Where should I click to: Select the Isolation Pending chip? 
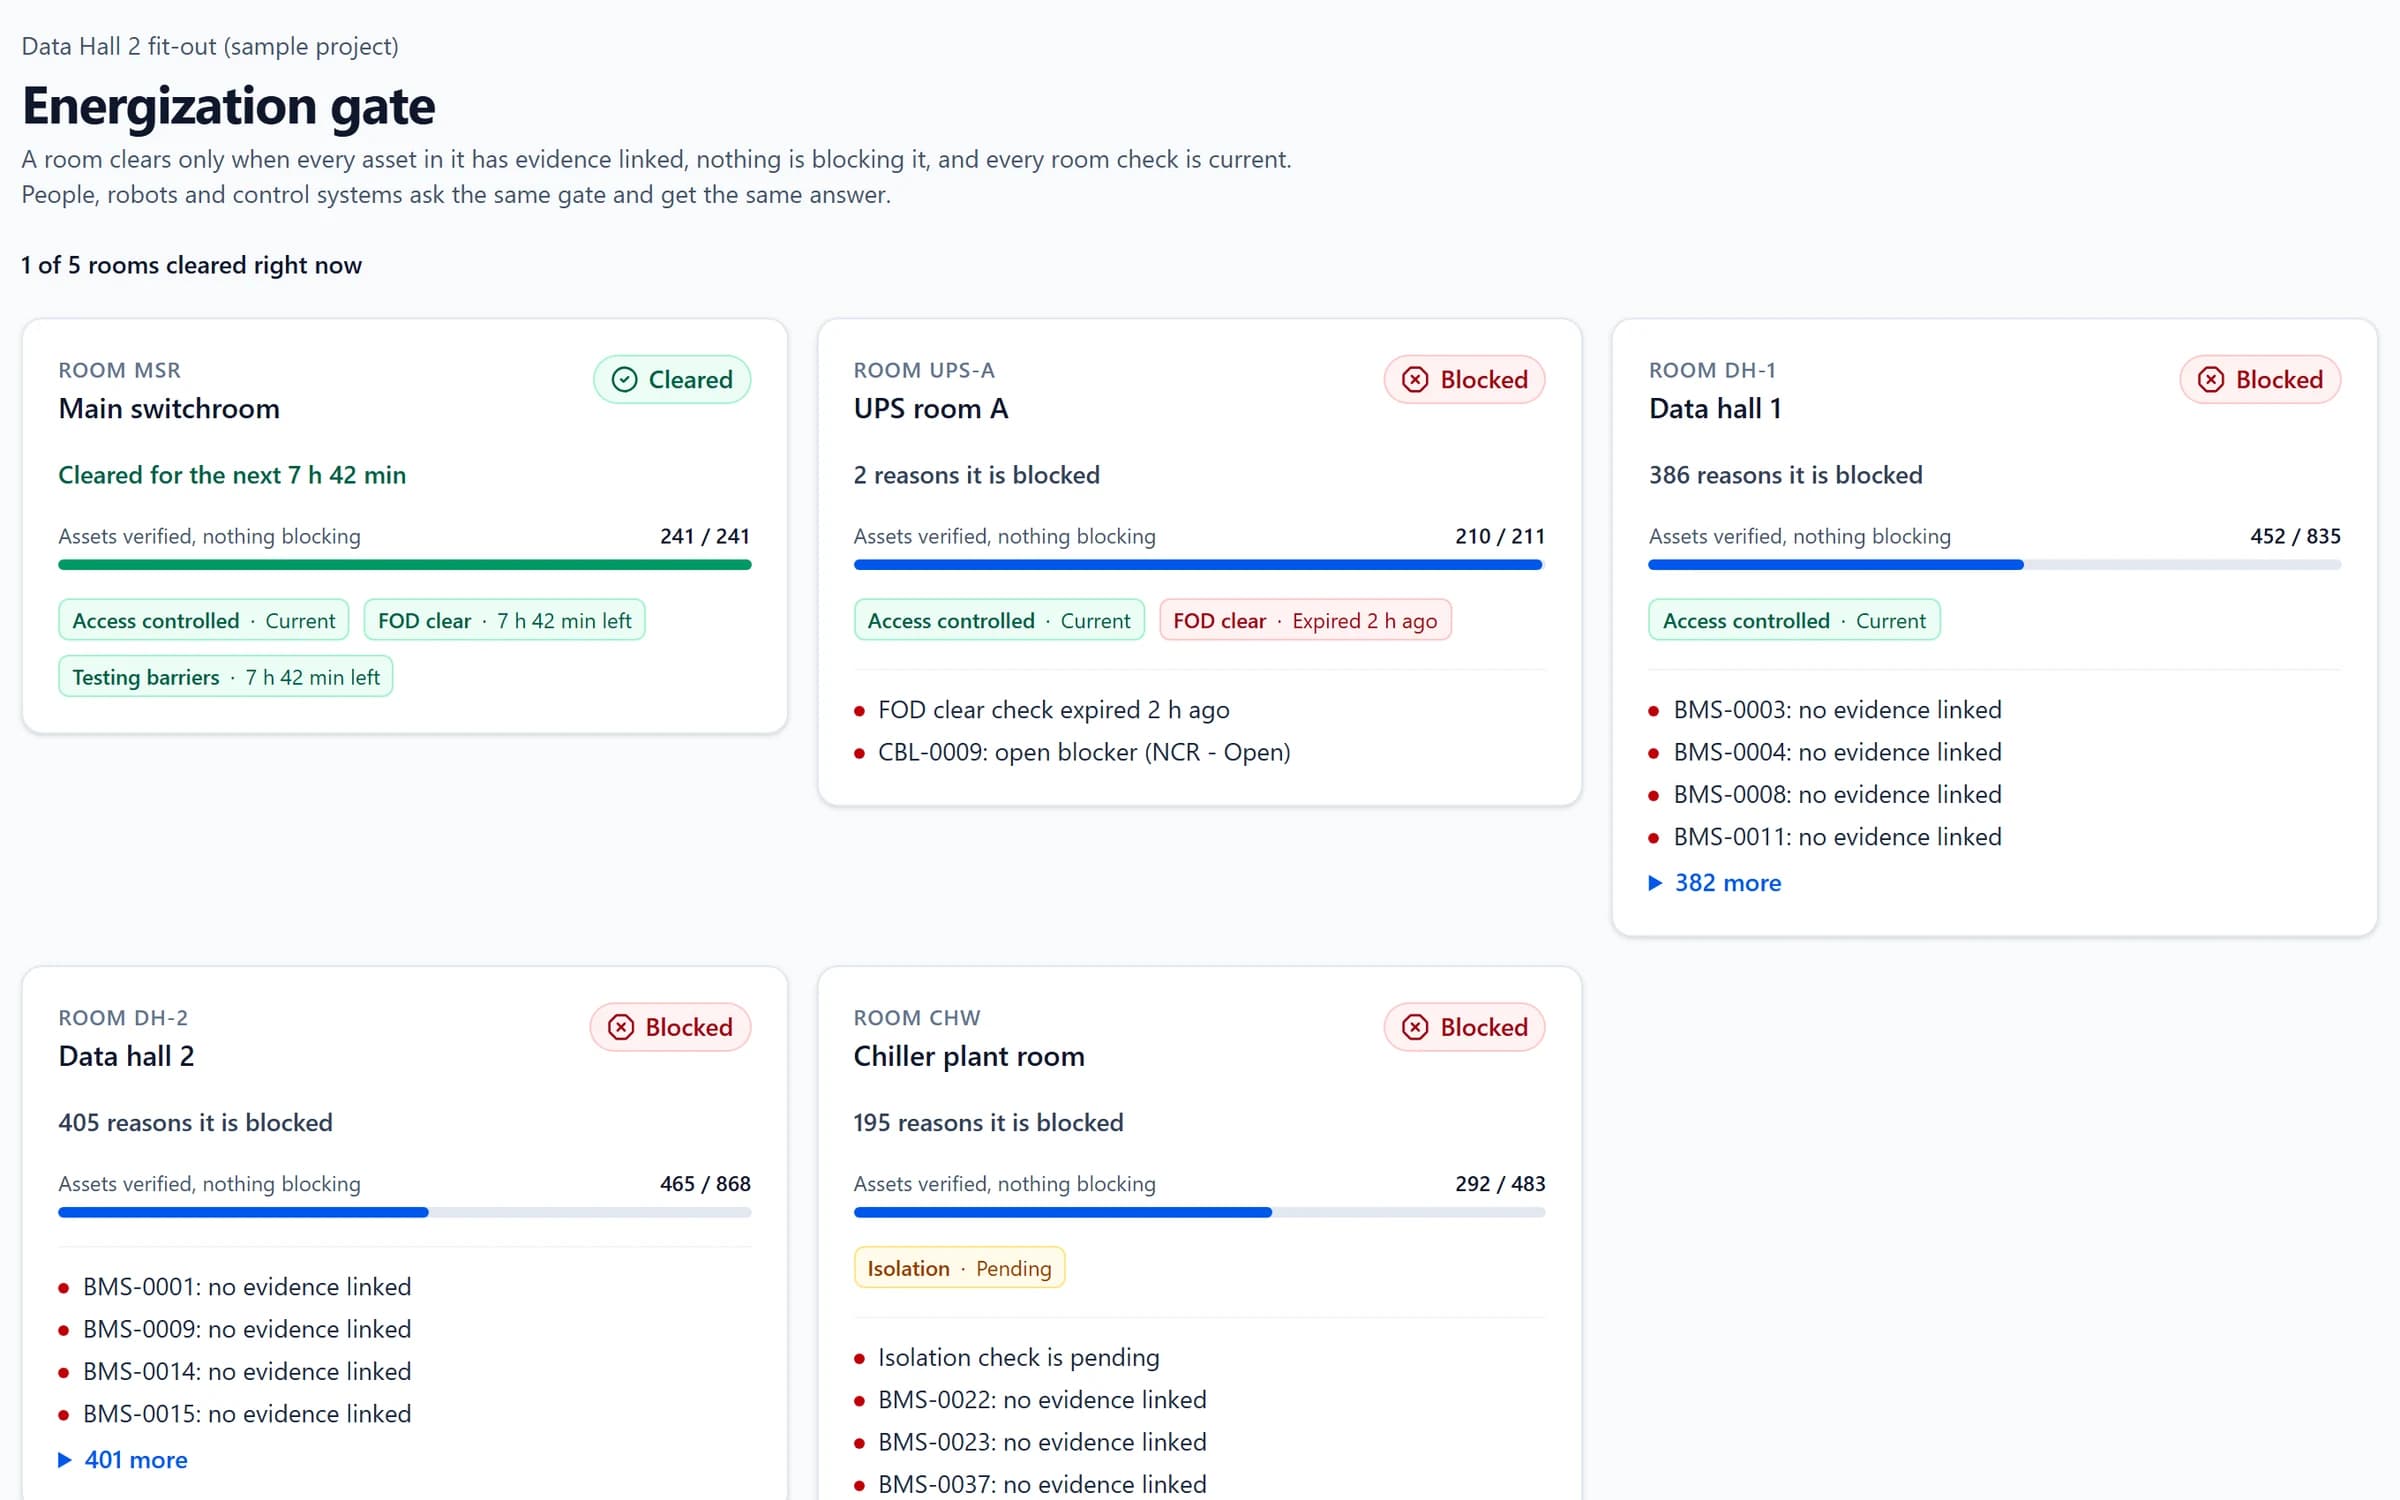(x=959, y=1268)
